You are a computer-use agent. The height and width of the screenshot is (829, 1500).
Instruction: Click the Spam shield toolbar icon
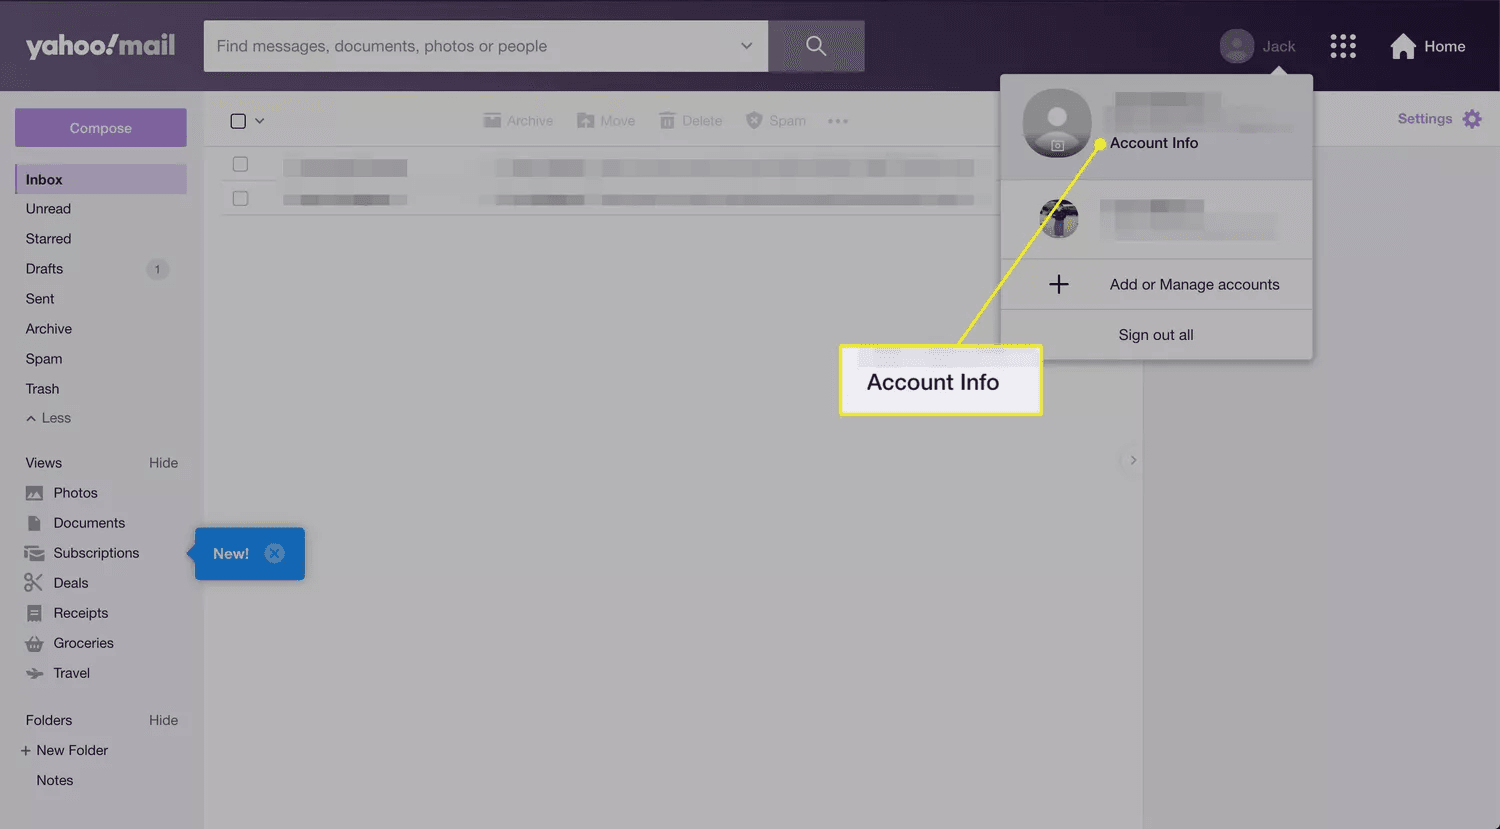tap(754, 121)
